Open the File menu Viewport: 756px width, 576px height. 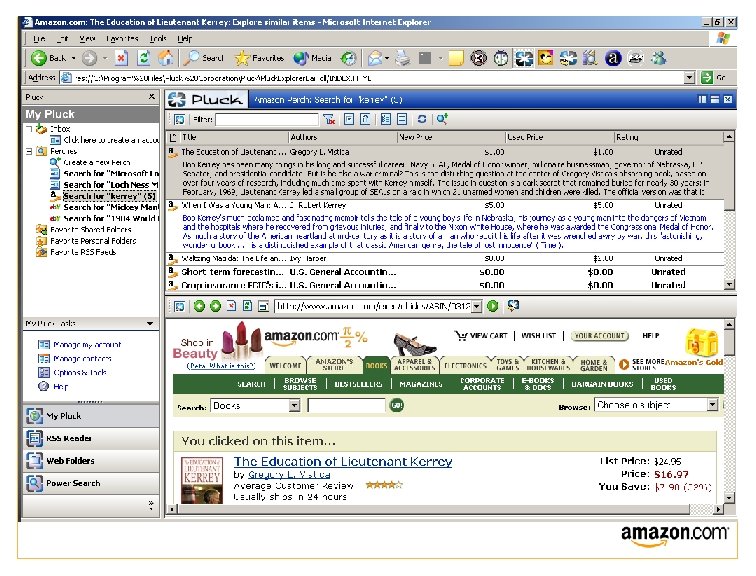[39, 39]
